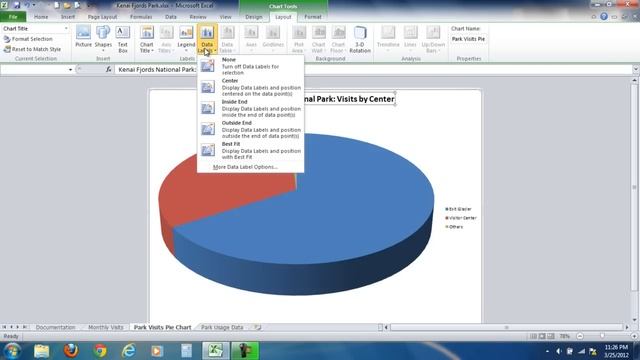
Task: Go to the last sheet tab arrow
Action: (25, 327)
